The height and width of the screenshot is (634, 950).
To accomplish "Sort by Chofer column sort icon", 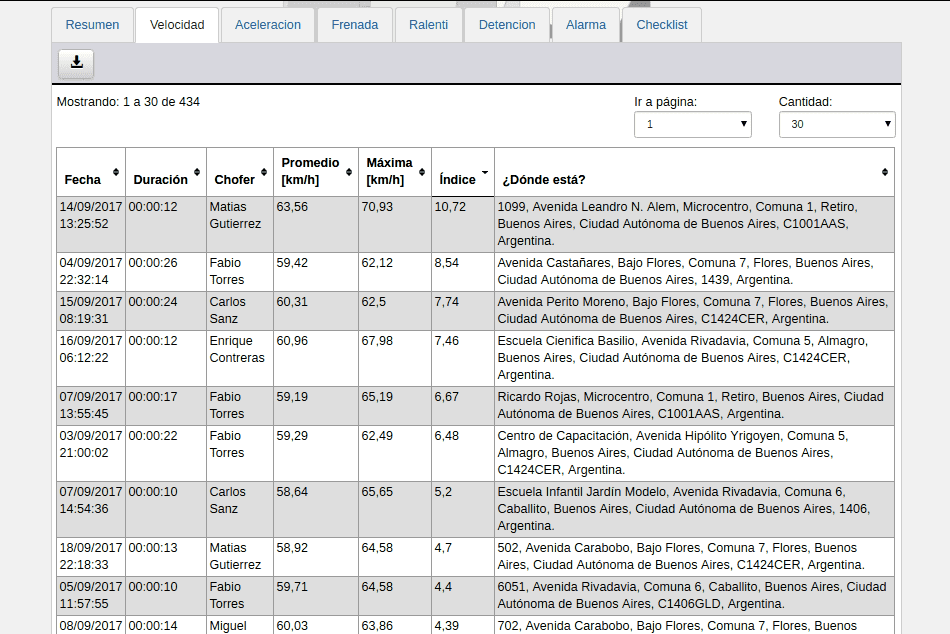I will pyautogui.click(x=264, y=172).
